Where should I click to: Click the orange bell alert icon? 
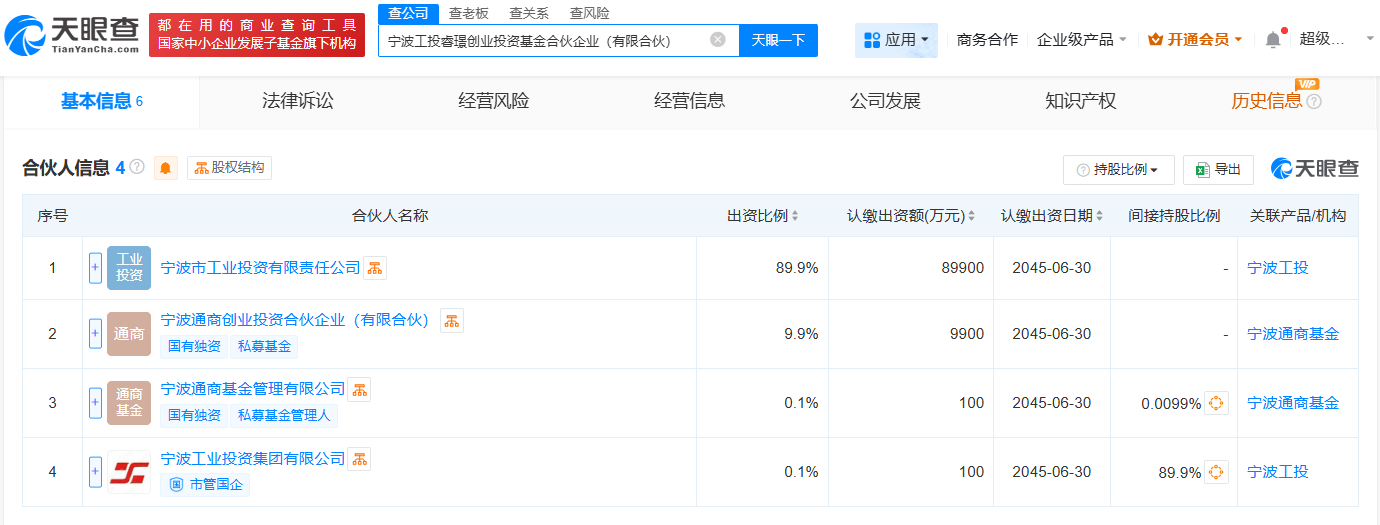point(166,168)
